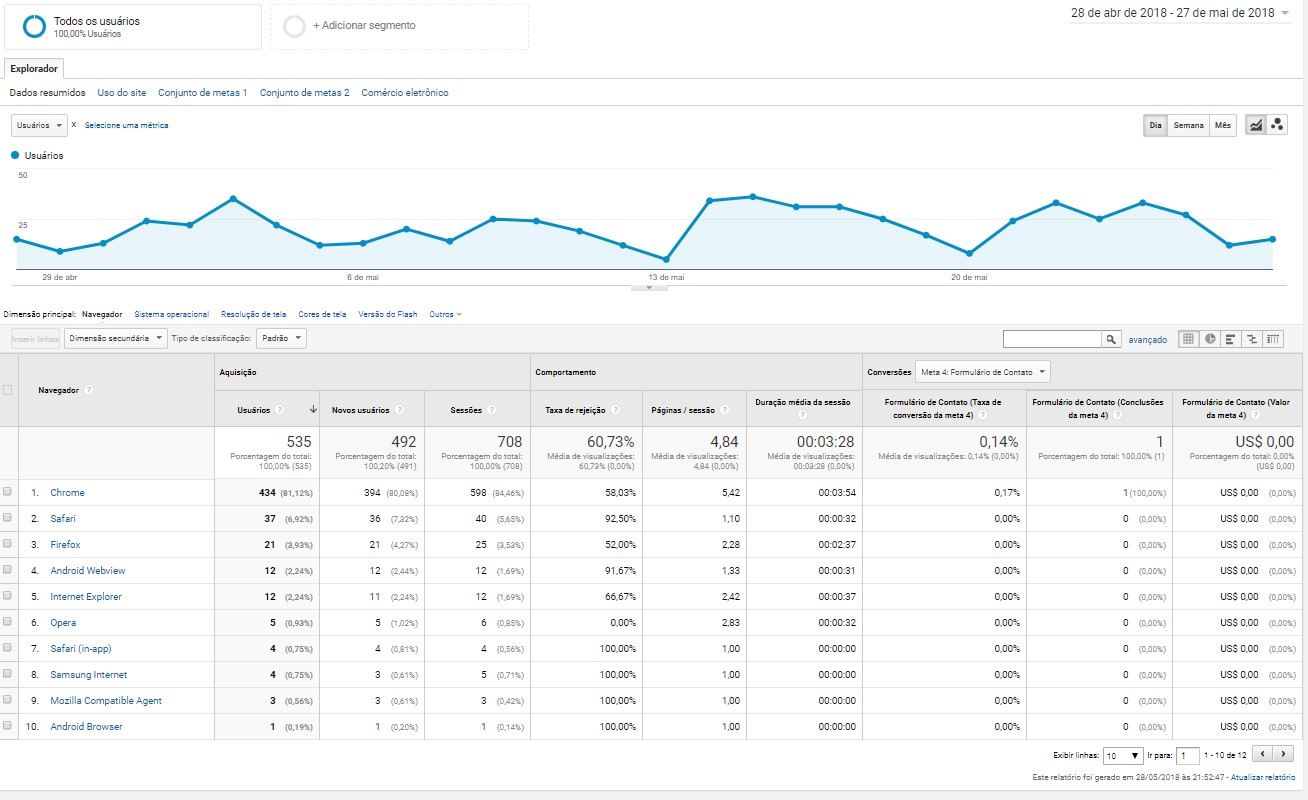Switch to the Uso do site tab
1308x800 pixels.
click(x=122, y=93)
